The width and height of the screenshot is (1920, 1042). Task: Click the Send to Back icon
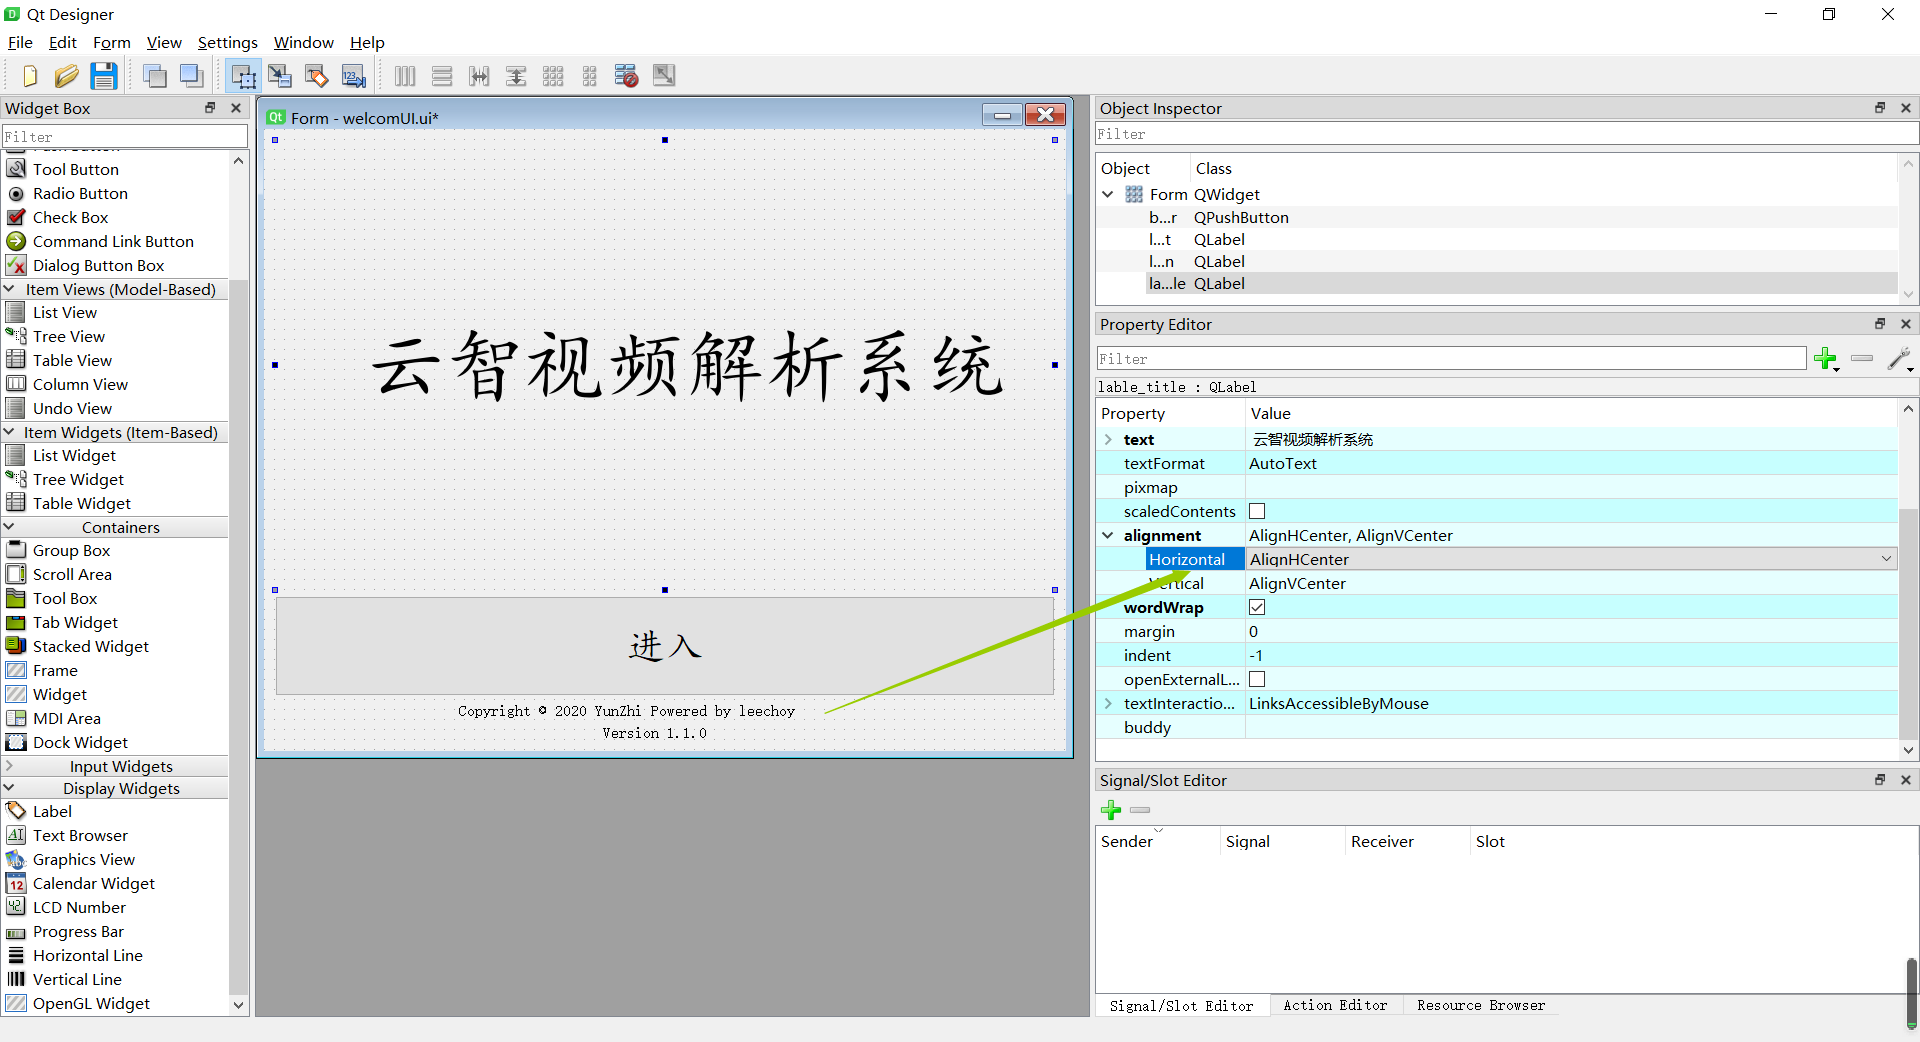(x=155, y=76)
